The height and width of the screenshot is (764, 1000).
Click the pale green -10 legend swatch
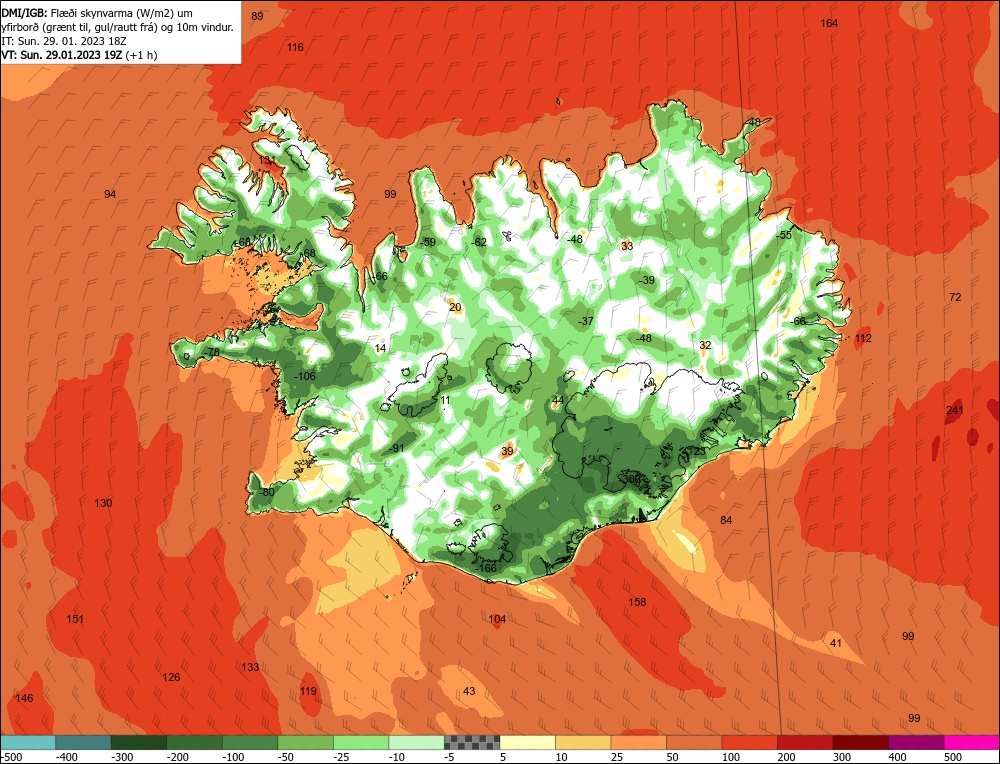[416, 742]
